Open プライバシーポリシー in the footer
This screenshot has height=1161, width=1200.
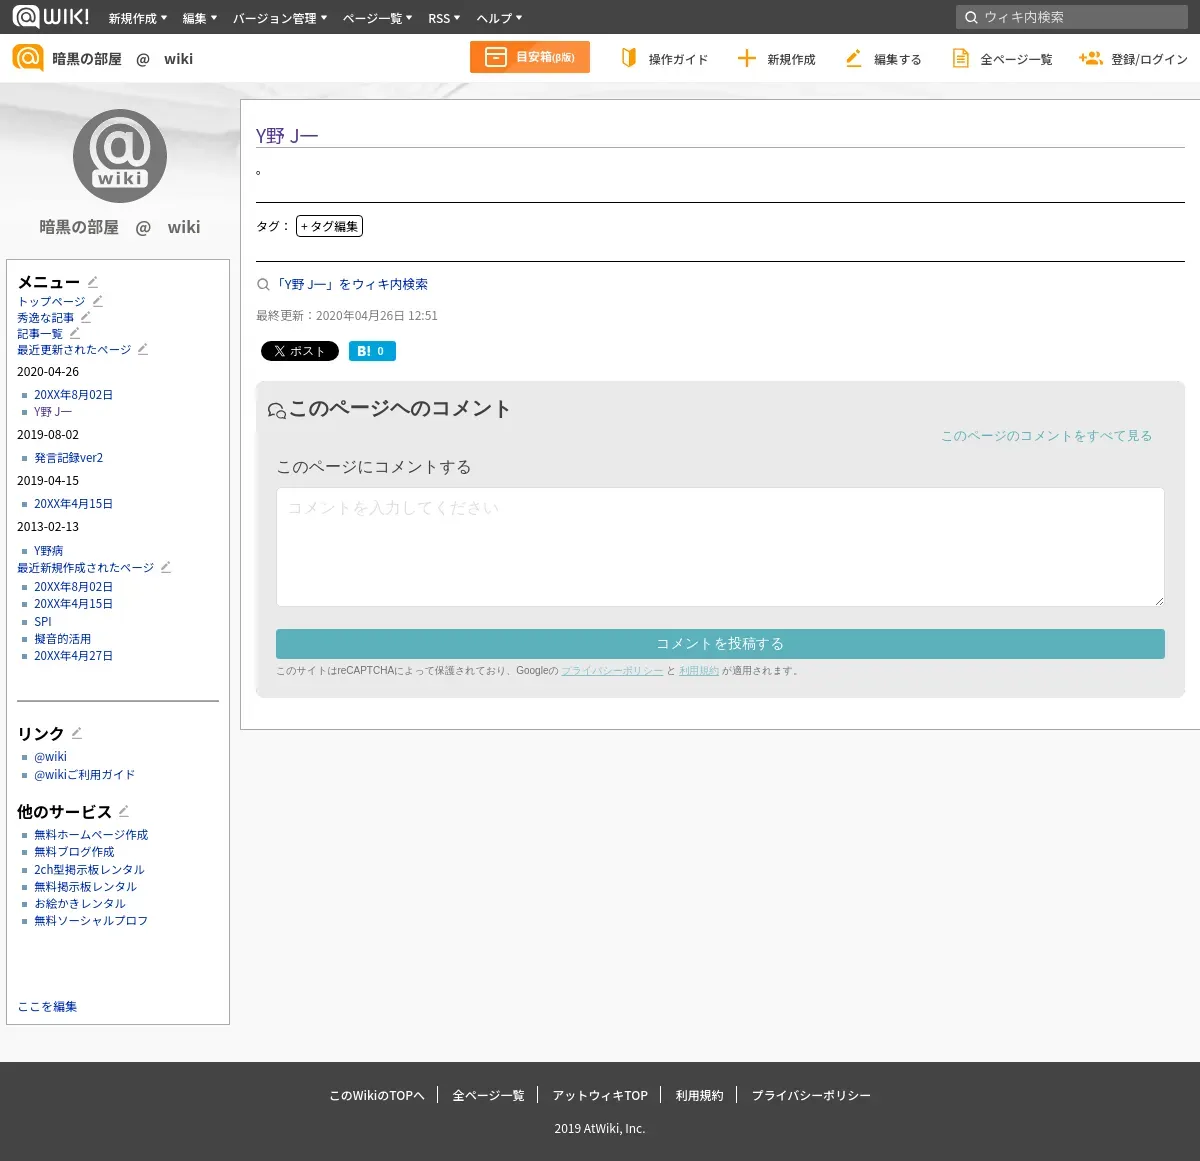coord(811,1096)
